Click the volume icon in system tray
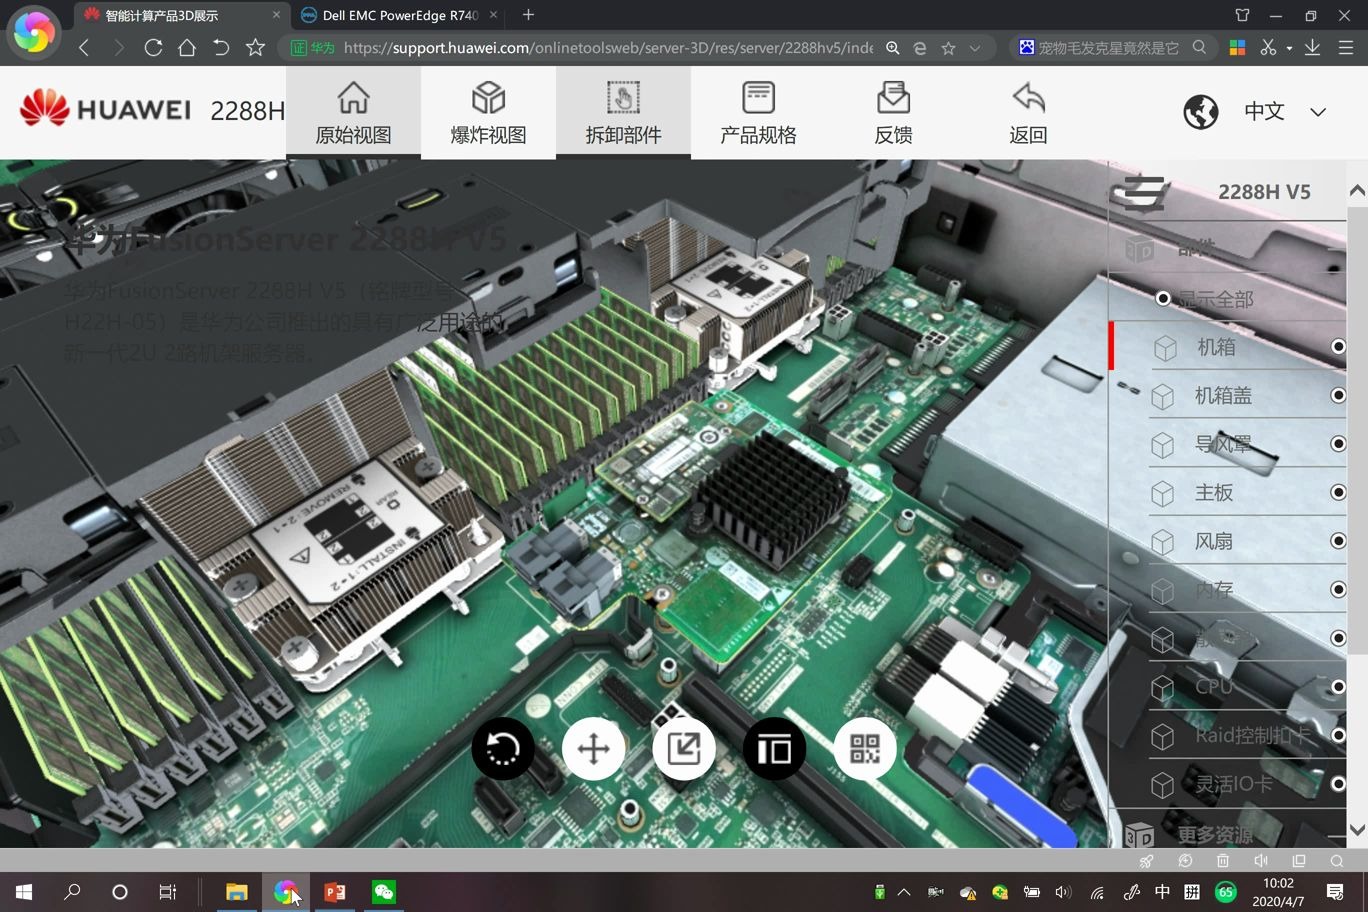This screenshot has height=912, width=1368. 1062,891
